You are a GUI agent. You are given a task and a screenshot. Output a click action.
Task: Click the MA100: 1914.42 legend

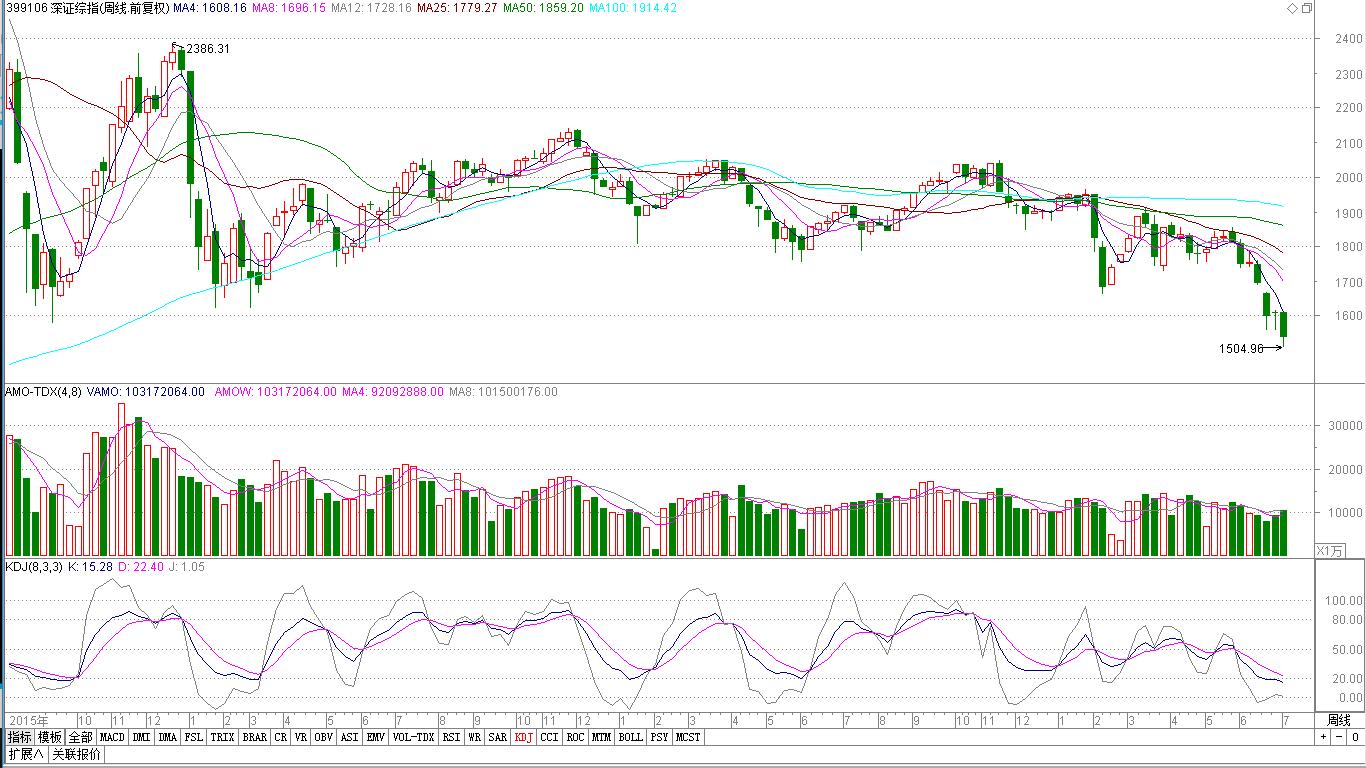(633, 8)
